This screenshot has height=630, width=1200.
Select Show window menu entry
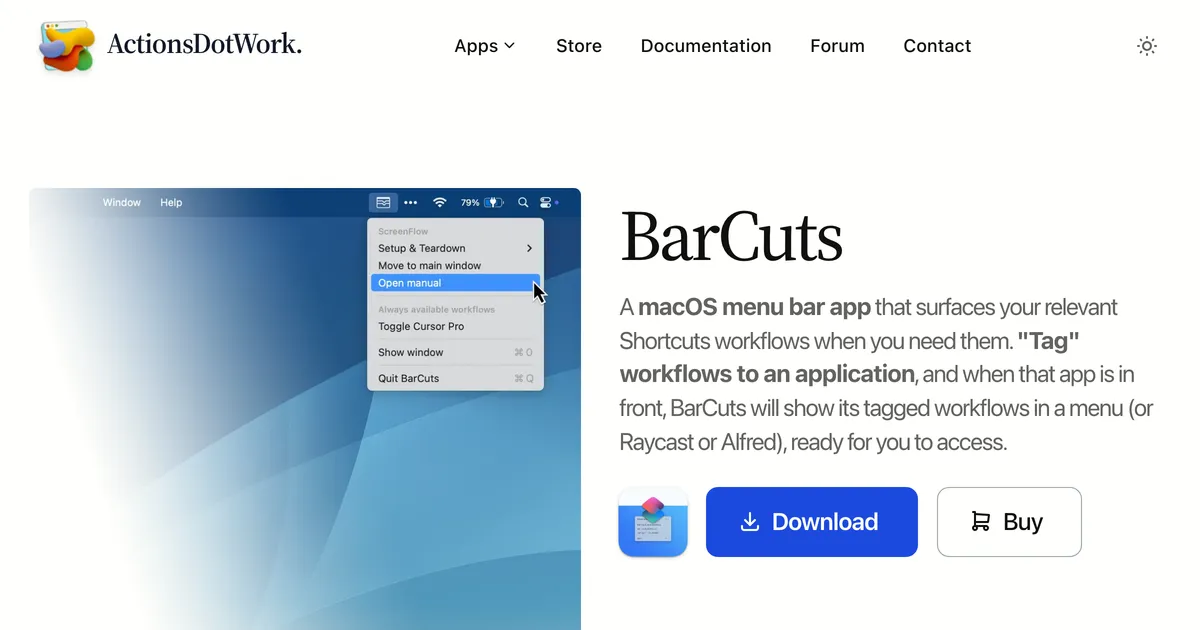pyautogui.click(x=456, y=352)
